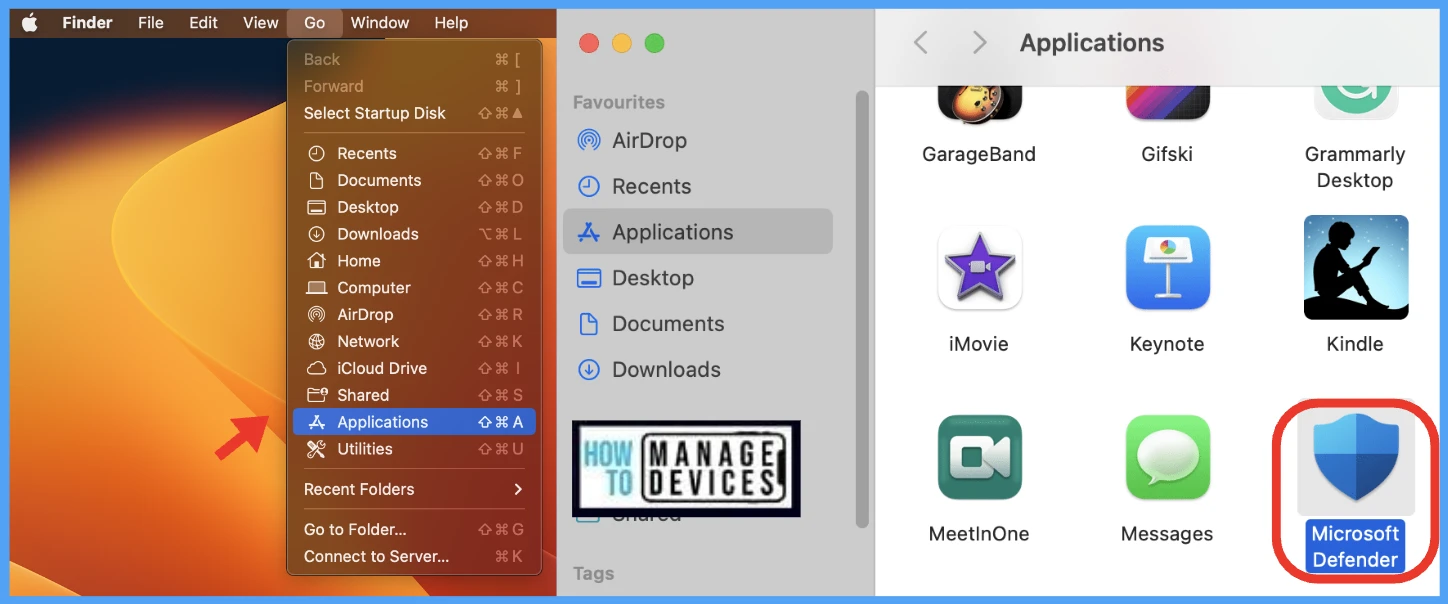The height and width of the screenshot is (604, 1448).
Task: Launch the MeetInOne app icon
Action: 979,458
